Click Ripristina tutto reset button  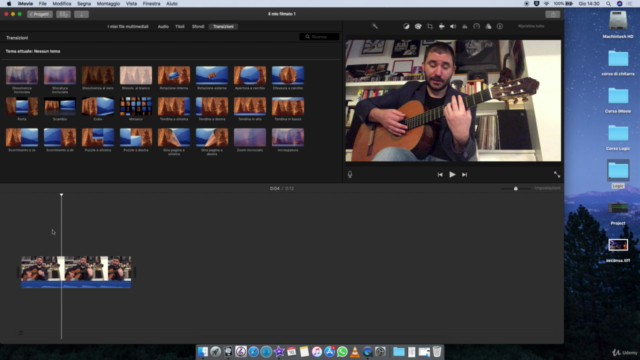coord(531,26)
